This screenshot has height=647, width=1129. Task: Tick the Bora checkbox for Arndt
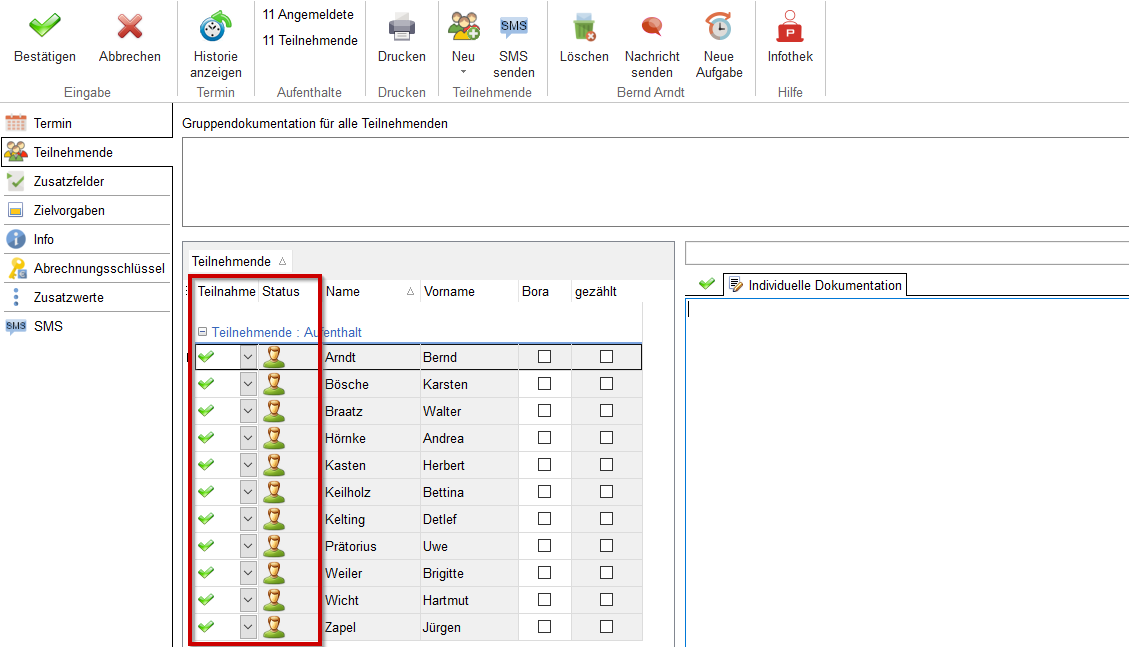(x=545, y=357)
